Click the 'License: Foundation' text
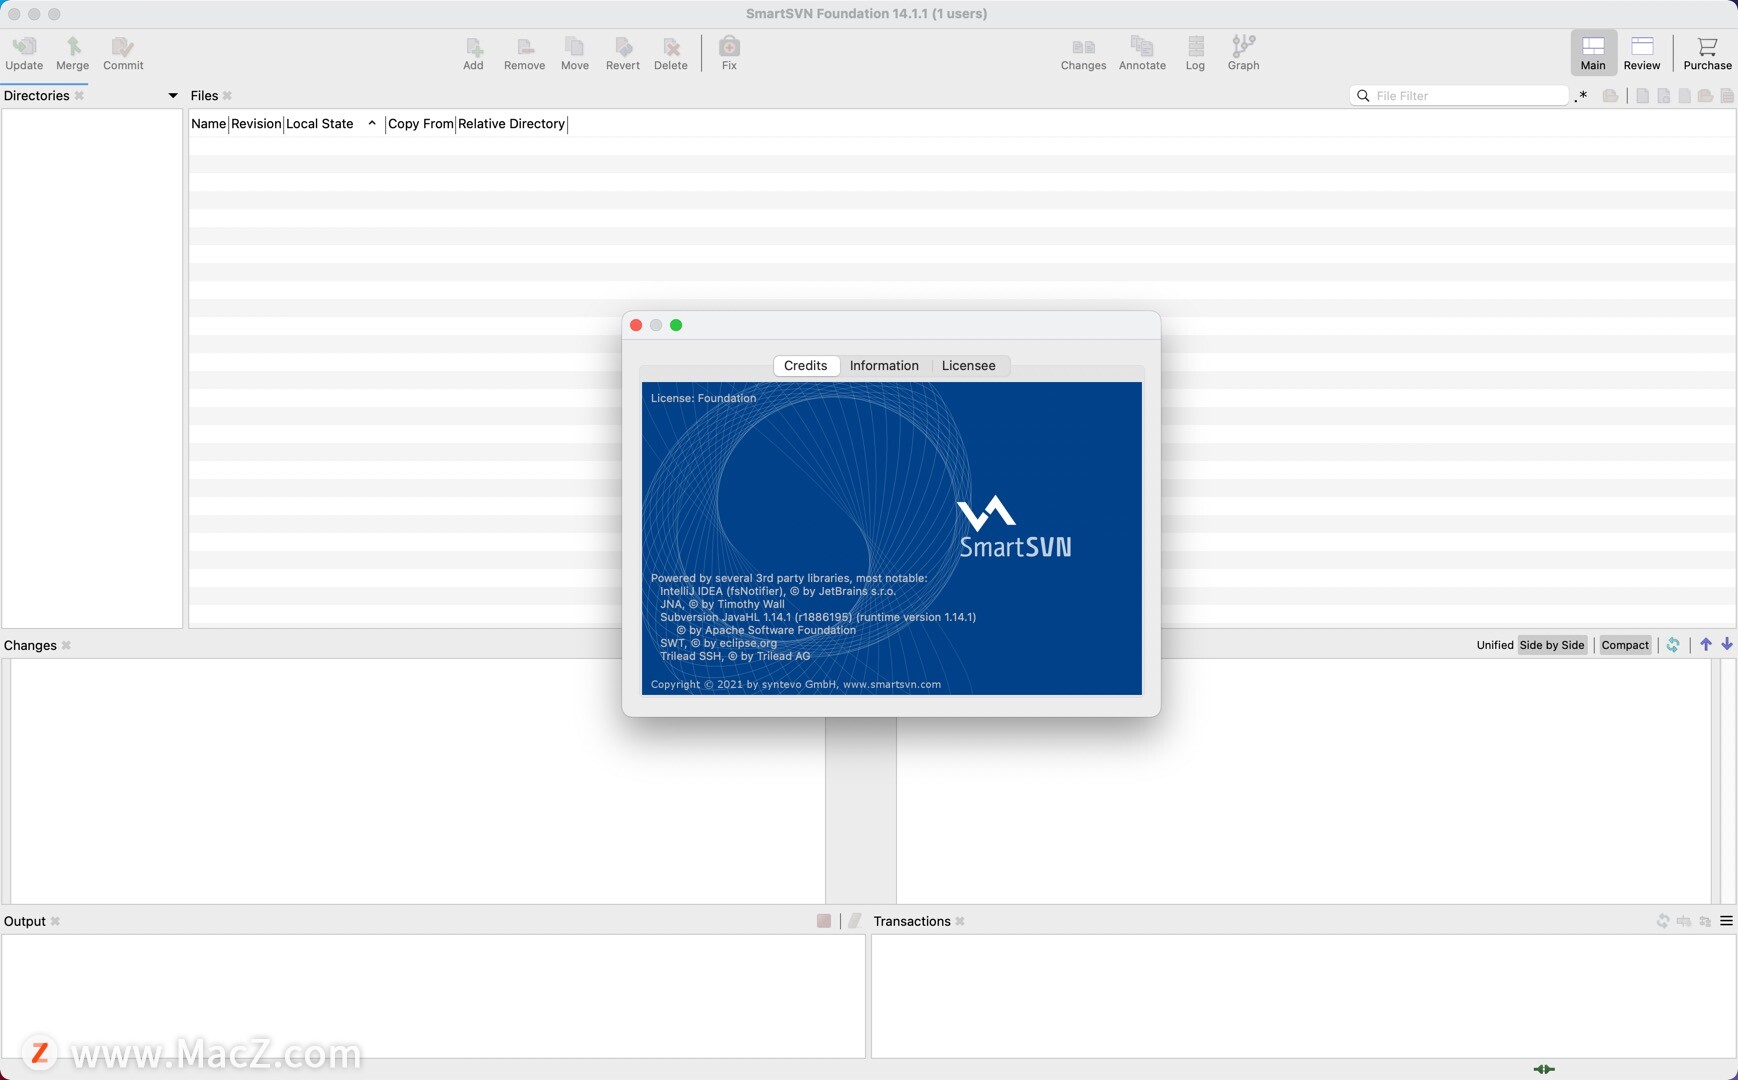Screen dimensions: 1738x1080 tap(703, 398)
